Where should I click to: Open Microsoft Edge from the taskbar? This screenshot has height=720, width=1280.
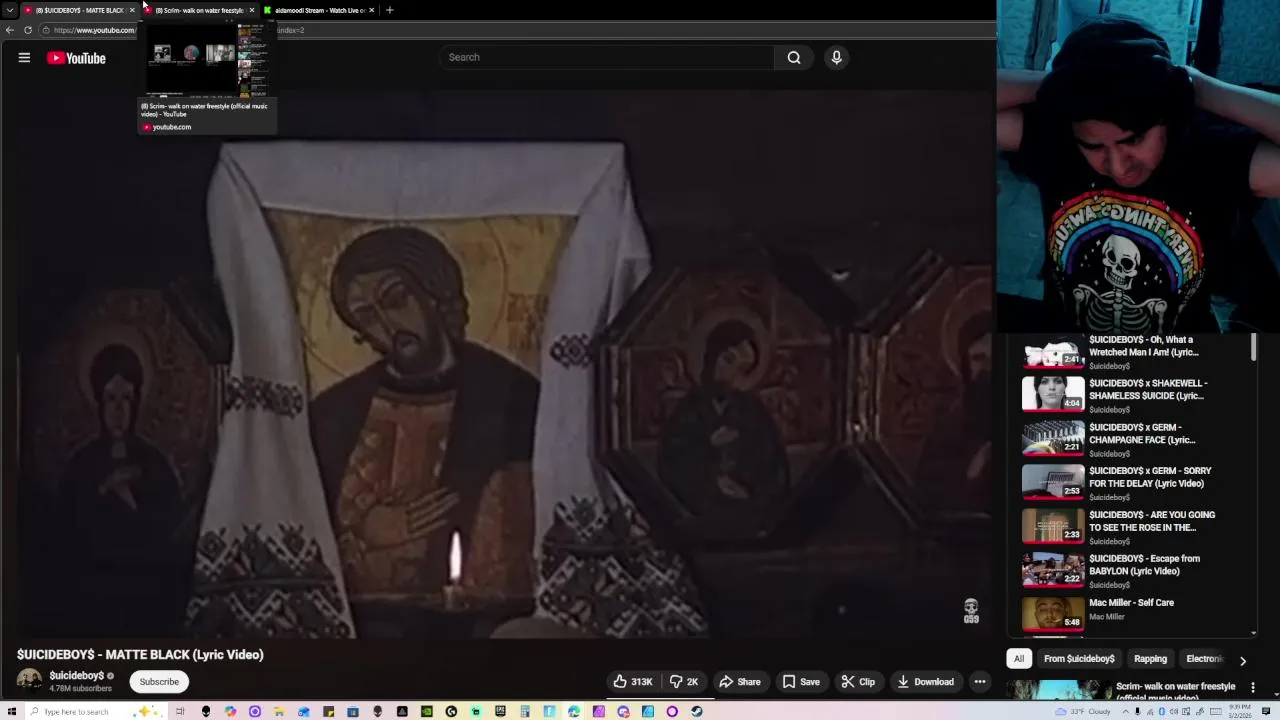tap(574, 711)
